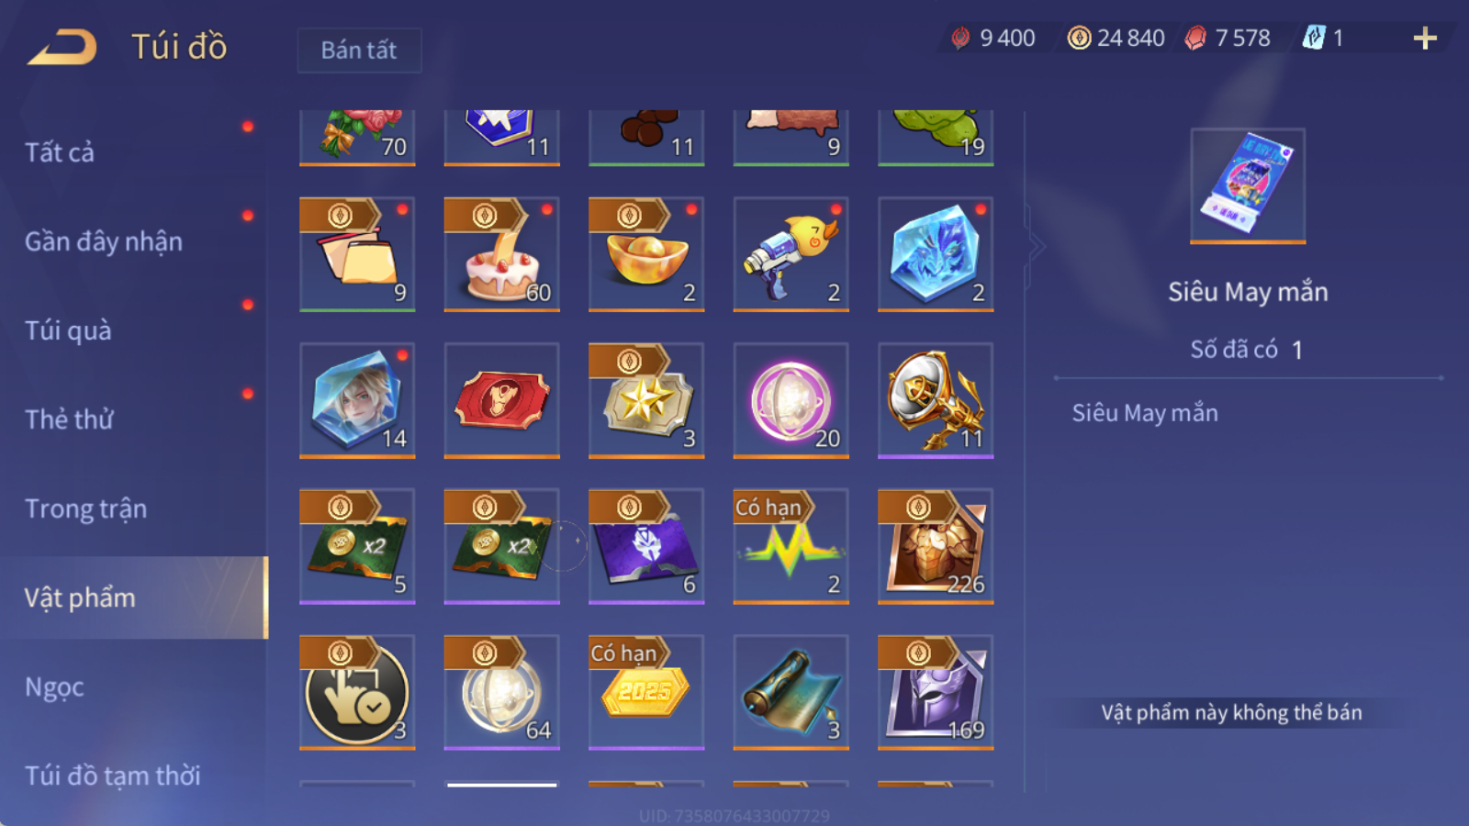Select the hand tap checkmark item

pyautogui.click(x=357, y=692)
